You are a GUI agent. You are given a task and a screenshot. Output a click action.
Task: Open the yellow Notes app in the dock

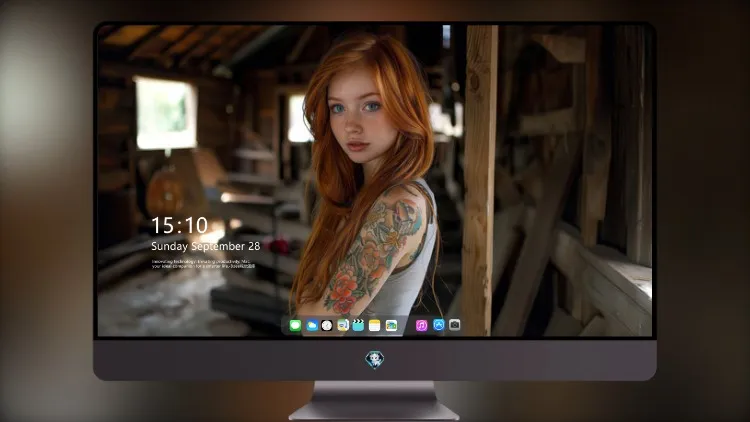point(375,325)
